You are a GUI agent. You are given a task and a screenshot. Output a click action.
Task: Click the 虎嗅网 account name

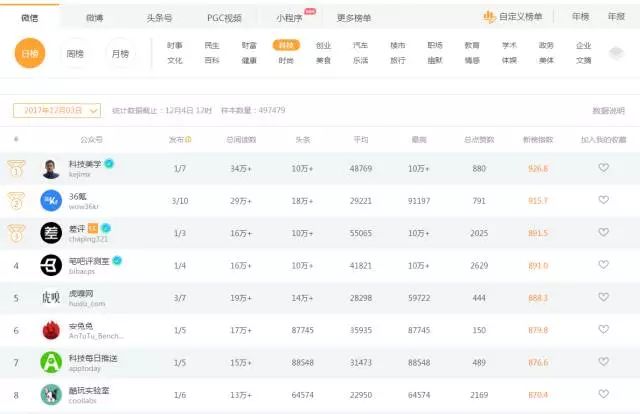(81, 293)
